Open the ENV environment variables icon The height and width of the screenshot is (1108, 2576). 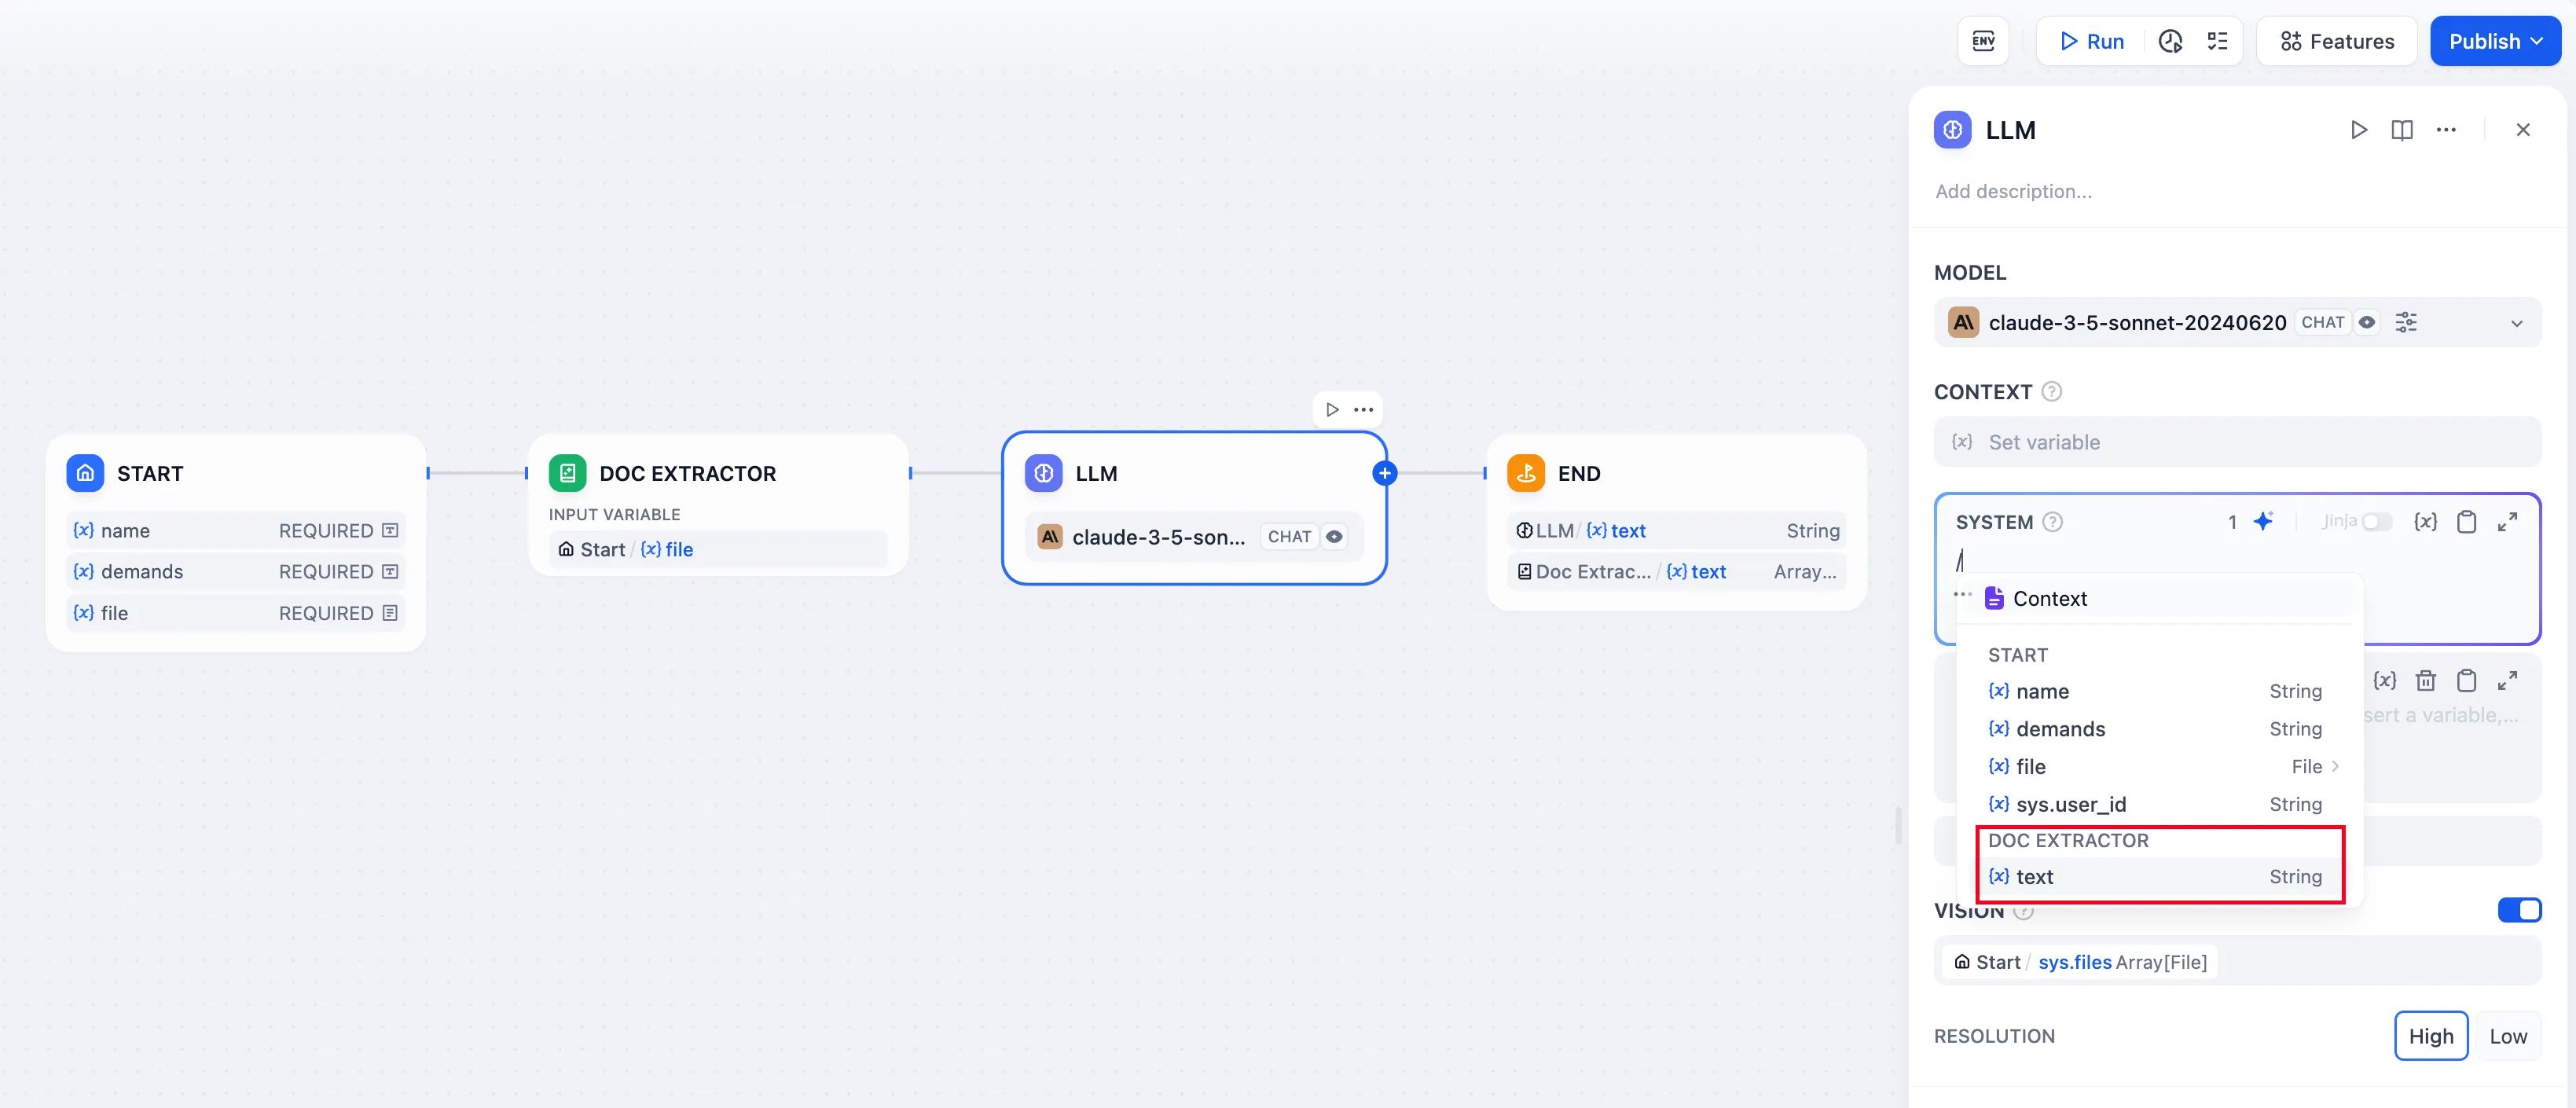point(1982,41)
